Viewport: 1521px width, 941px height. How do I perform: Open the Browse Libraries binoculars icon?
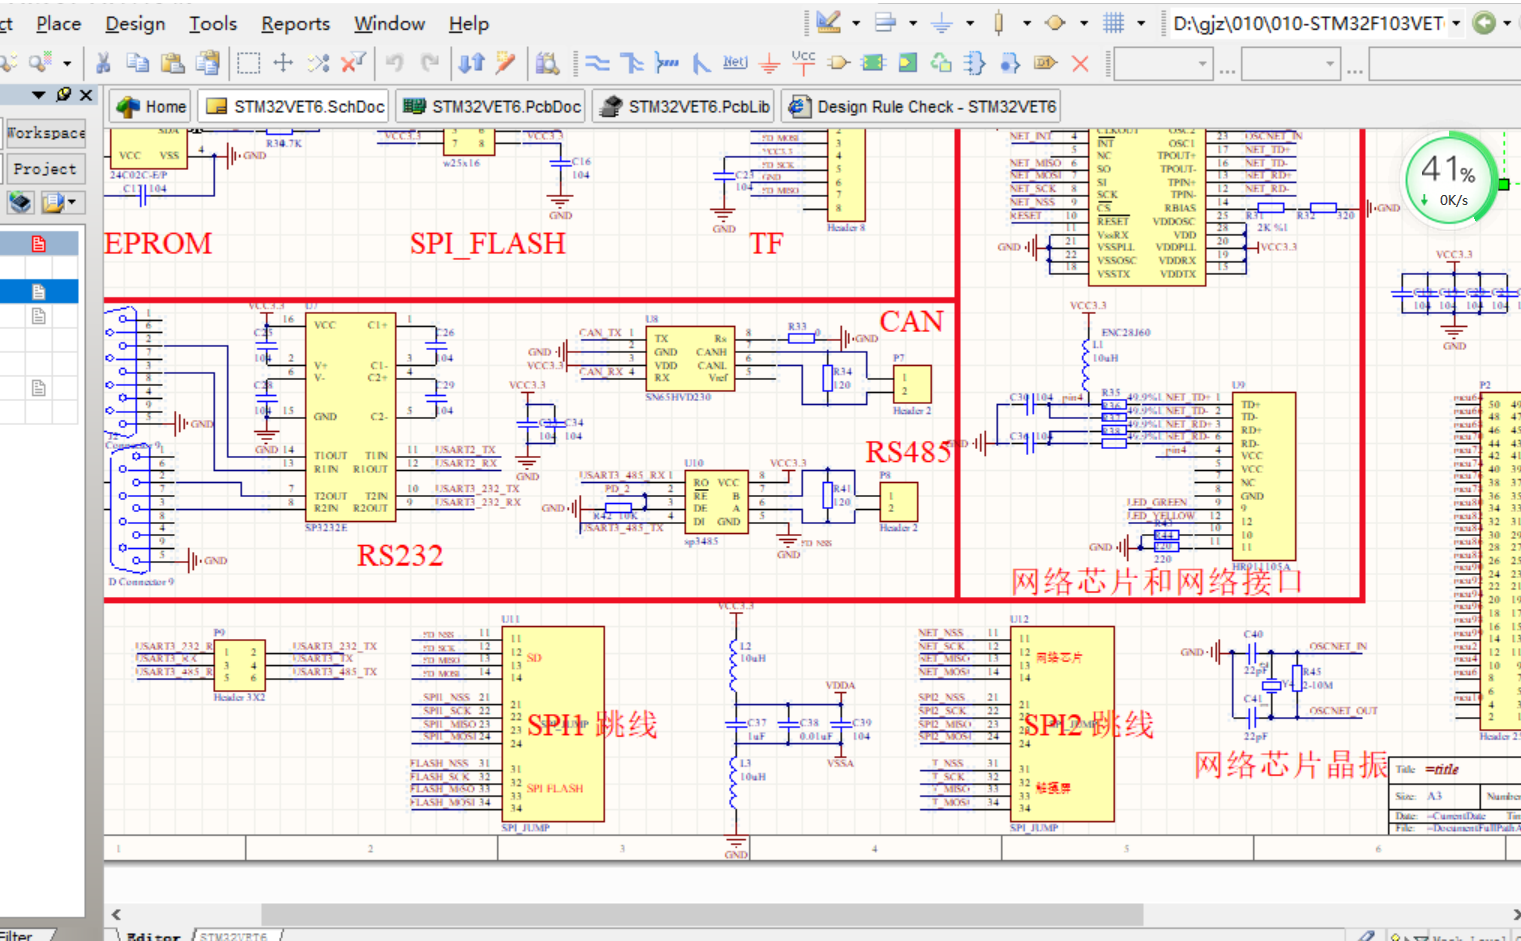tap(547, 64)
